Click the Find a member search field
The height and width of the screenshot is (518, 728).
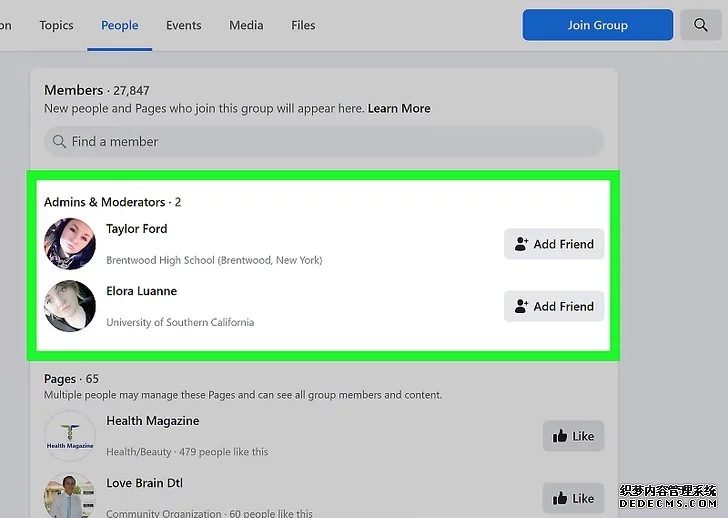[x=324, y=142]
